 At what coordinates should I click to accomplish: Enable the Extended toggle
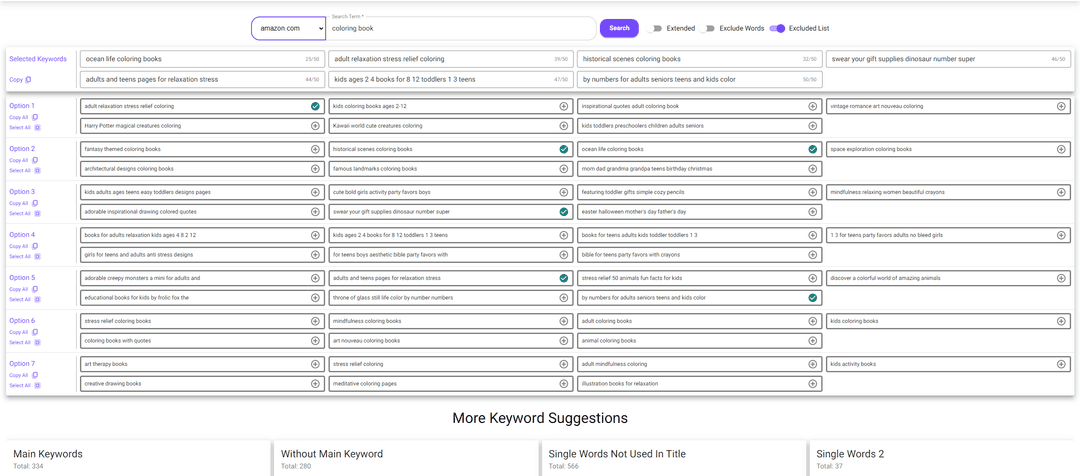656,28
